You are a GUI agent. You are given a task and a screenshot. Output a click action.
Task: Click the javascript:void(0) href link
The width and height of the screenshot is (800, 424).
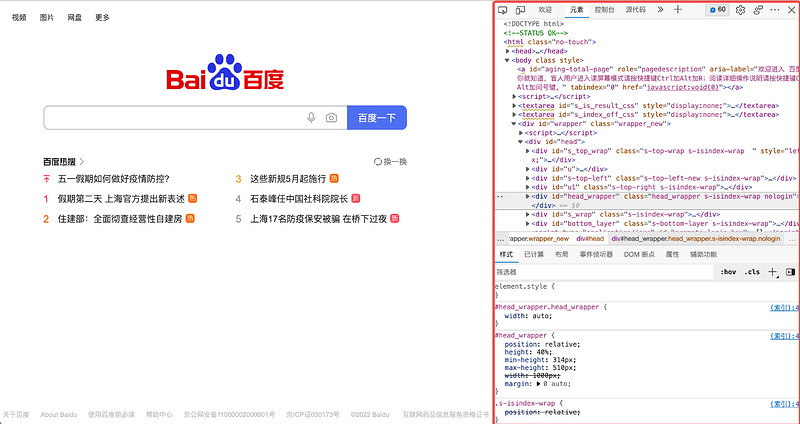click(683, 87)
